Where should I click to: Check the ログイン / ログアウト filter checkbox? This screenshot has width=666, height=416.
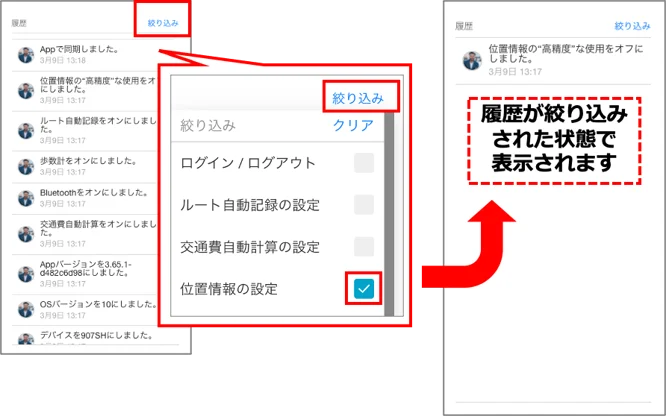(364, 163)
